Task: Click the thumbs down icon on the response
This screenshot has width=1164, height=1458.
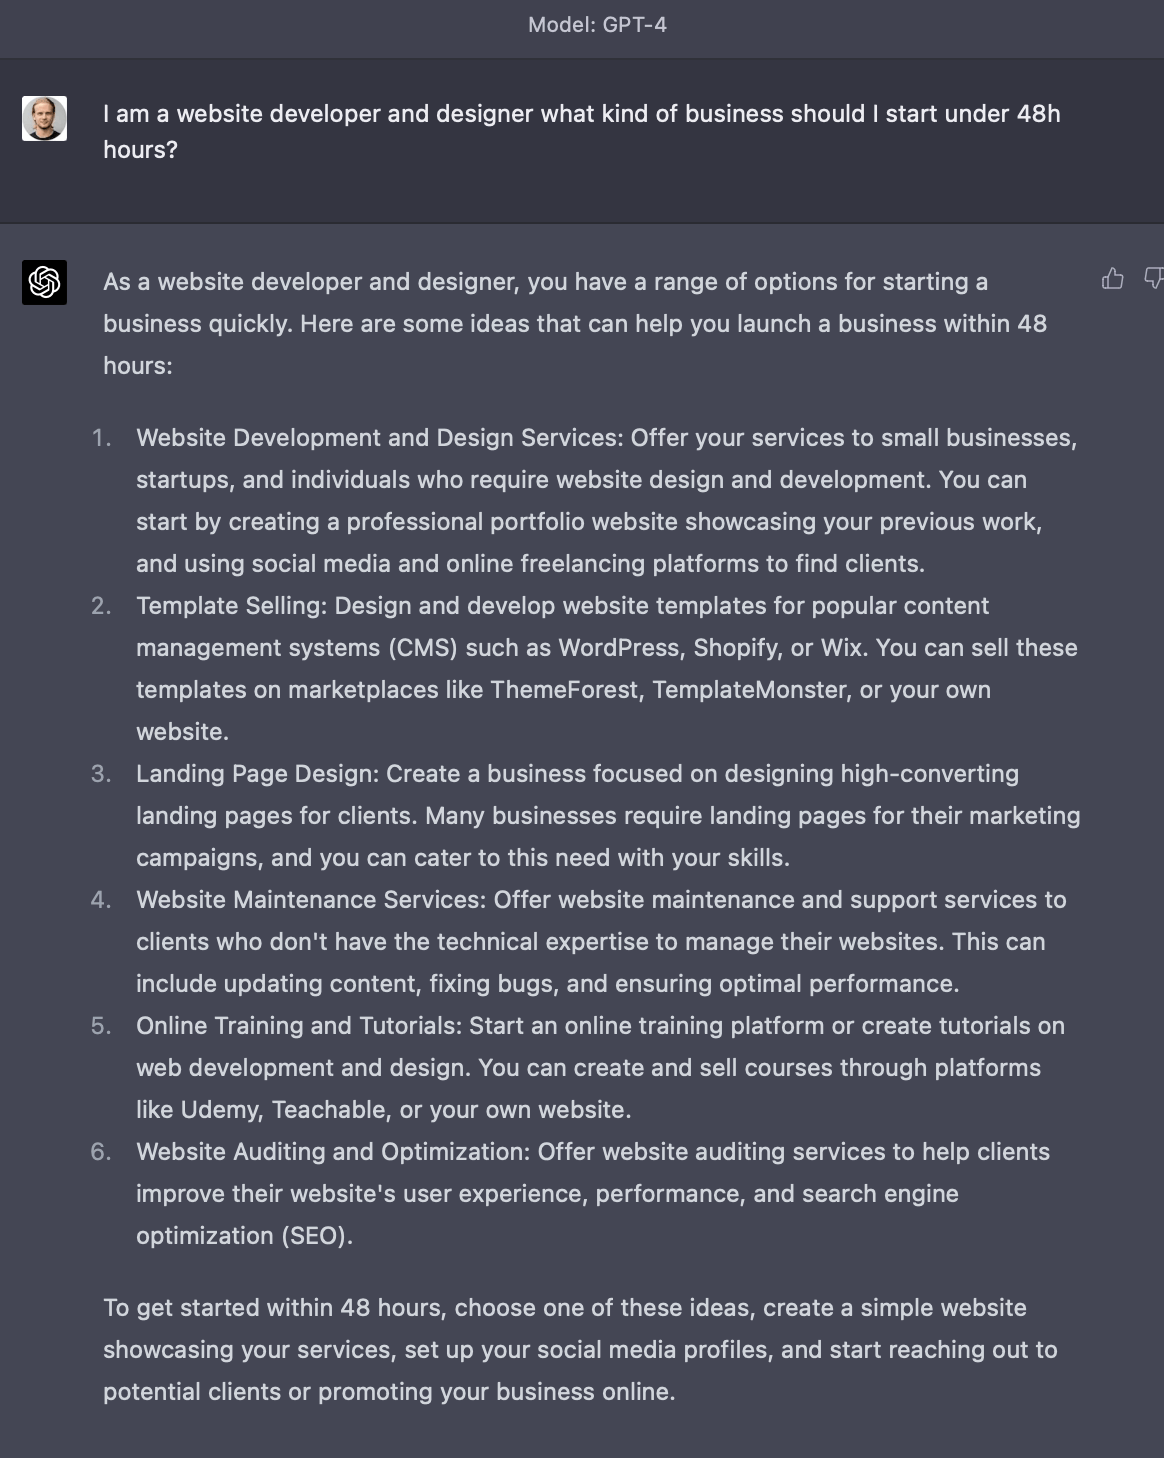Action: 1154,279
